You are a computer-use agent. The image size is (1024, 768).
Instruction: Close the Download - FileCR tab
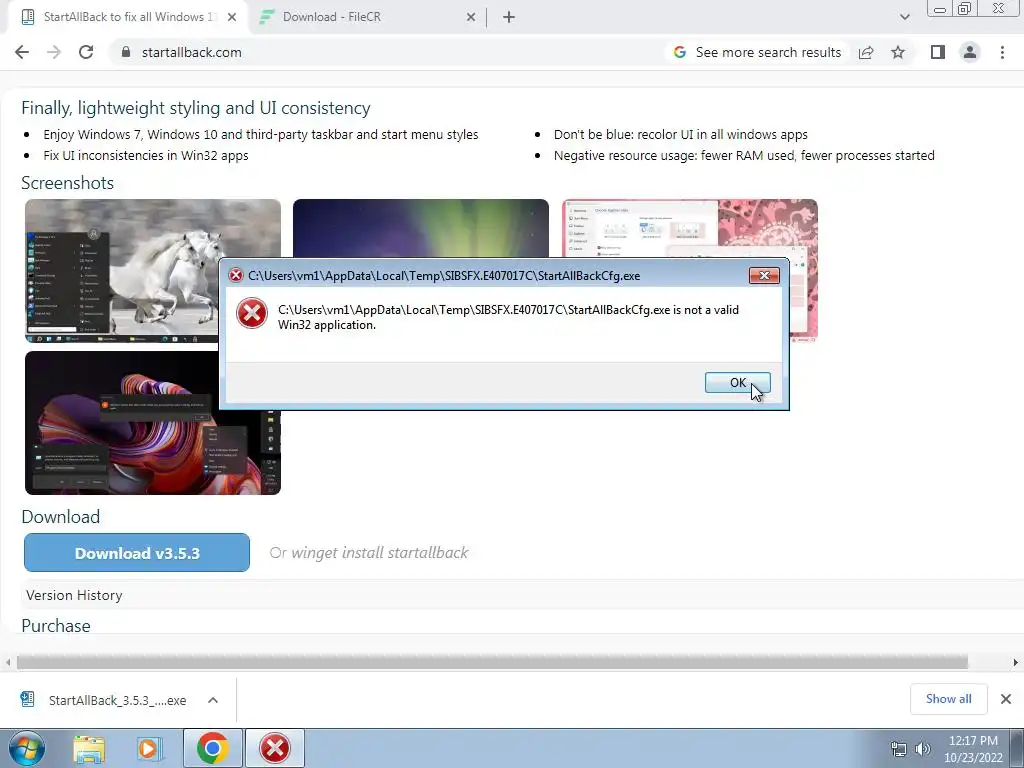[471, 17]
